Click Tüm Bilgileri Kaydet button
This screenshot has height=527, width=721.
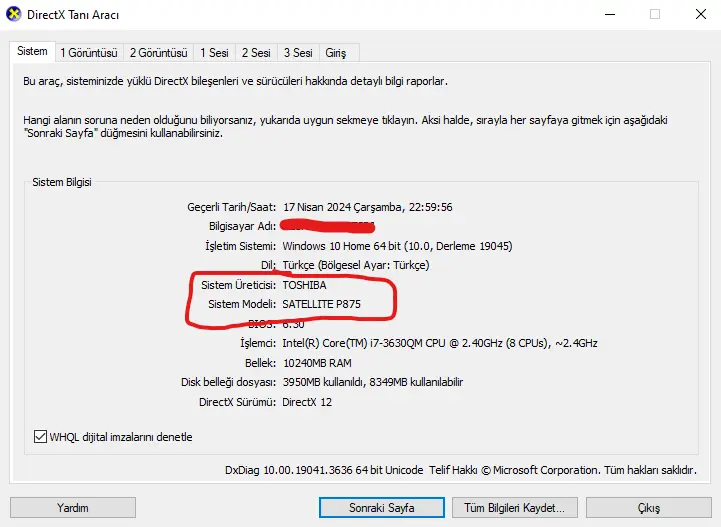coord(515,508)
